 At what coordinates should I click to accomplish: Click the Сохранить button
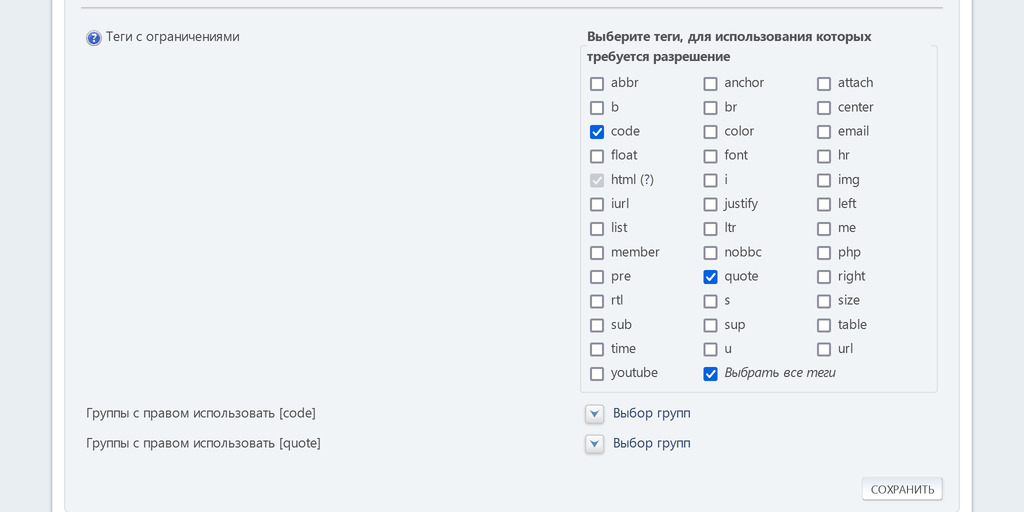point(902,489)
